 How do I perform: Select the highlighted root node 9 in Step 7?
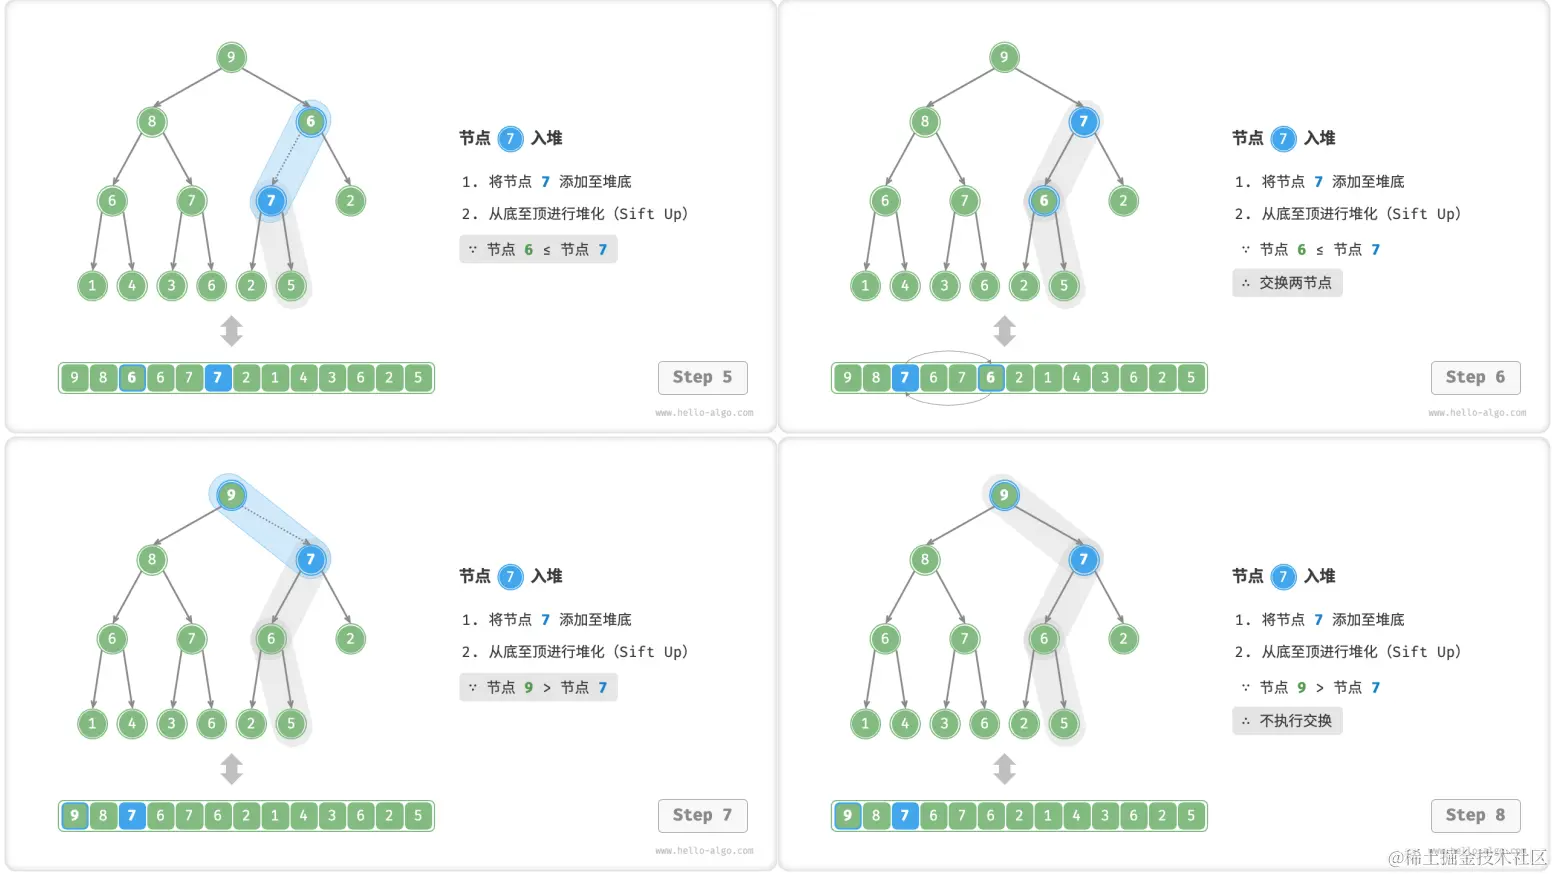[231, 495]
